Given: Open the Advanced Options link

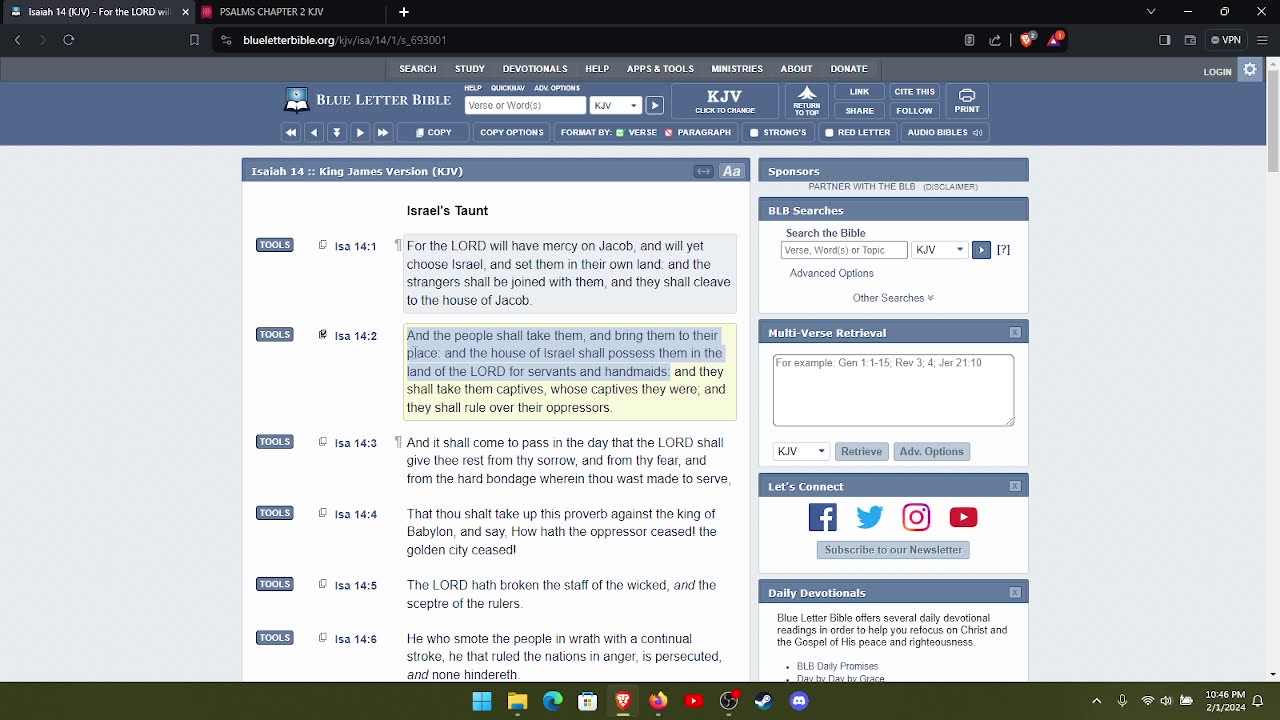Looking at the screenshot, I should [x=832, y=273].
